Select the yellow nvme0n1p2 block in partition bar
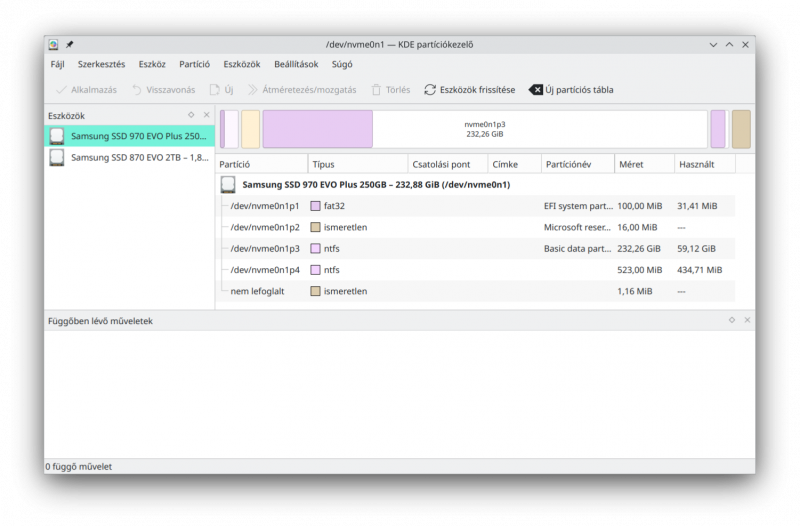 [x=251, y=129]
